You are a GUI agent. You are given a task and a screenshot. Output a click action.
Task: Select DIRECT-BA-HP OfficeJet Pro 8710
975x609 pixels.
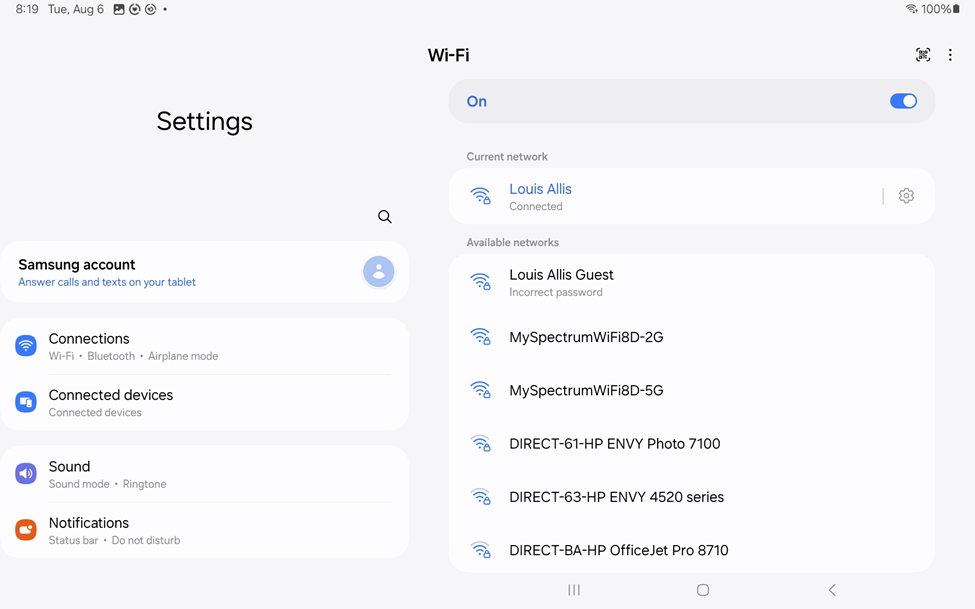click(618, 550)
